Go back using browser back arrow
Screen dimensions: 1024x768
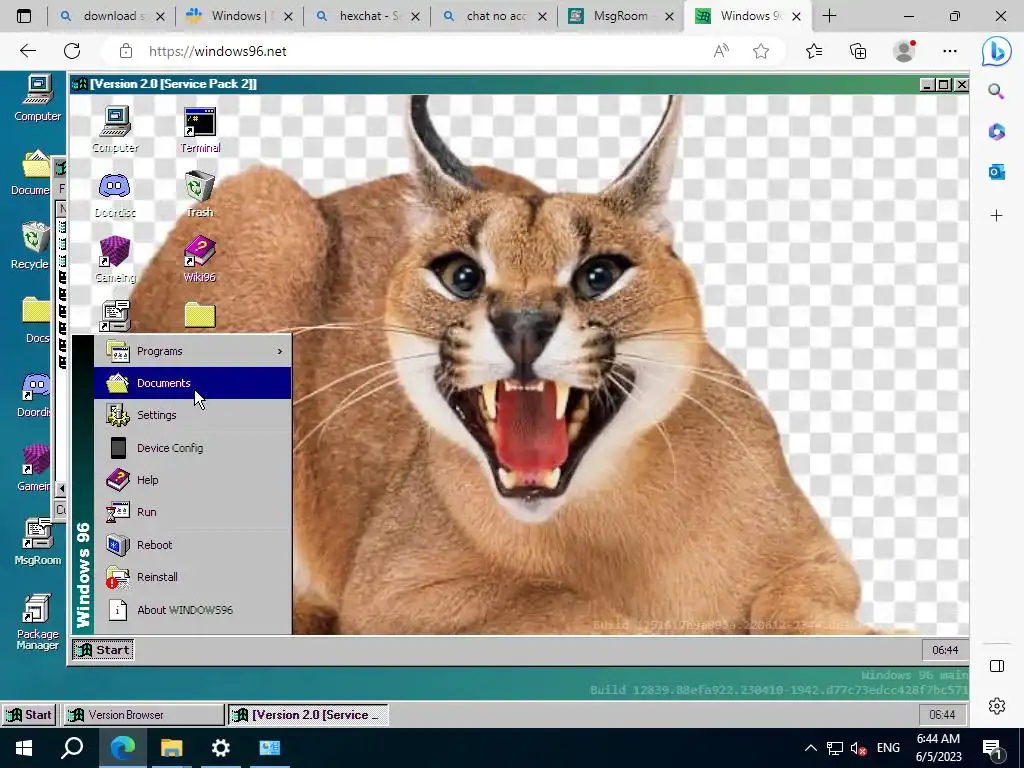click(27, 51)
